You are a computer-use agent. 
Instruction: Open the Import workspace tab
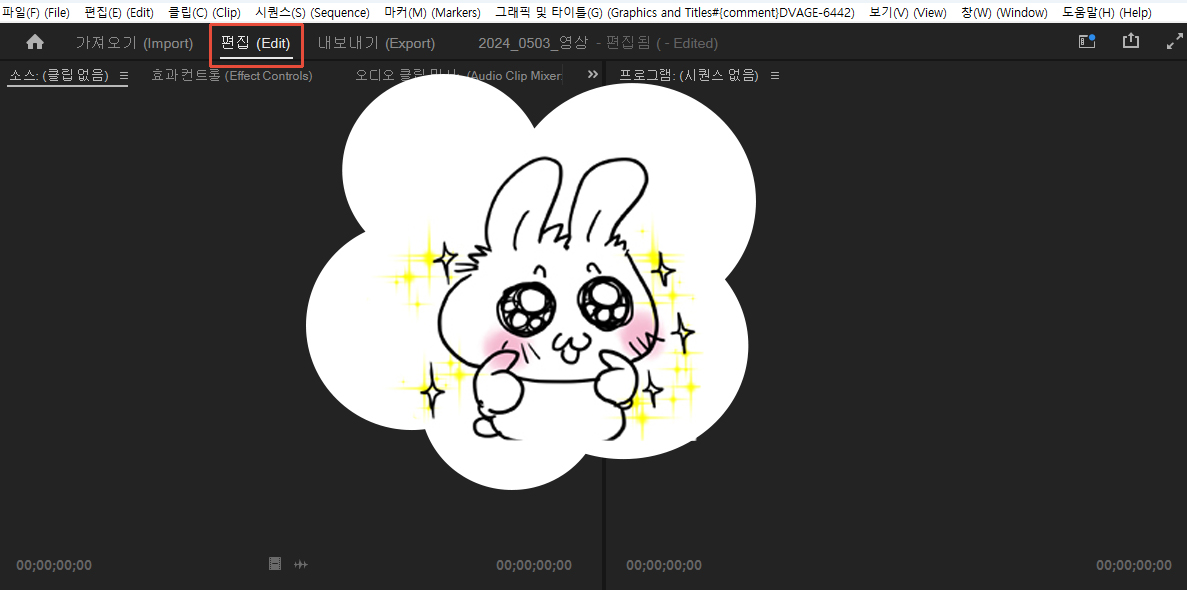coord(134,43)
